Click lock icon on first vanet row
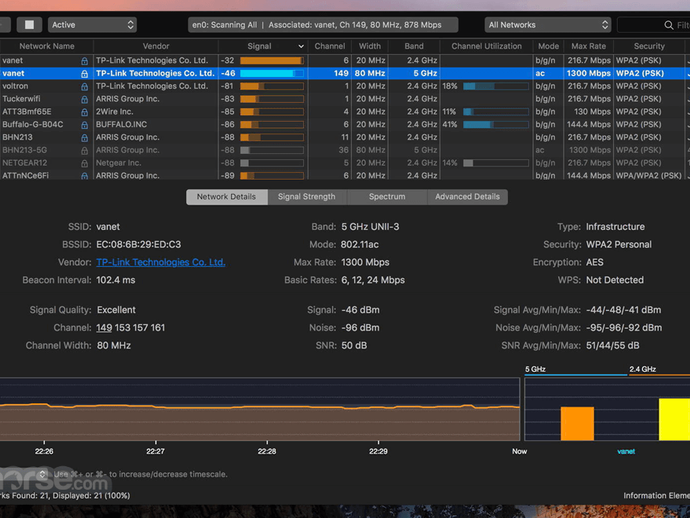 (x=84, y=61)
